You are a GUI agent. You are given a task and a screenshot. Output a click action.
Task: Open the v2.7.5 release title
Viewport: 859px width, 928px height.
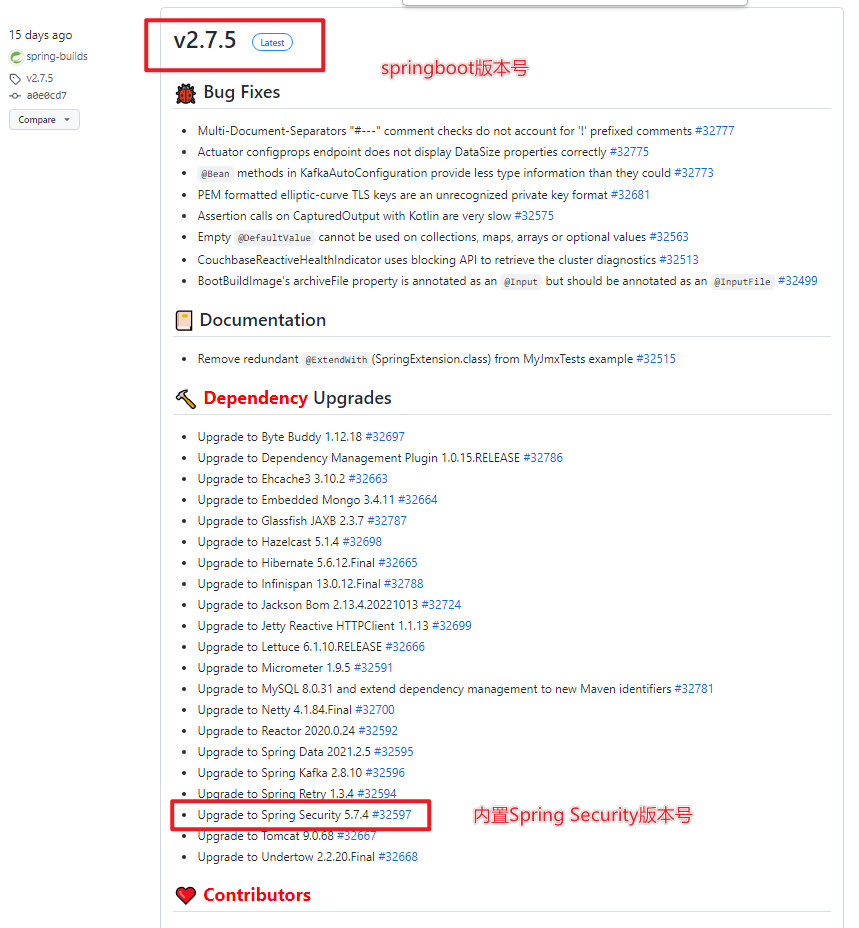tap(205, 41)
